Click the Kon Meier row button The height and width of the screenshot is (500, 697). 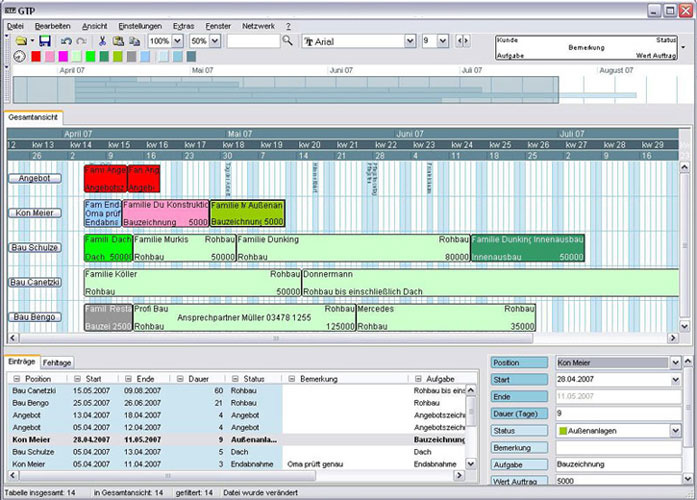pos(35,213)
